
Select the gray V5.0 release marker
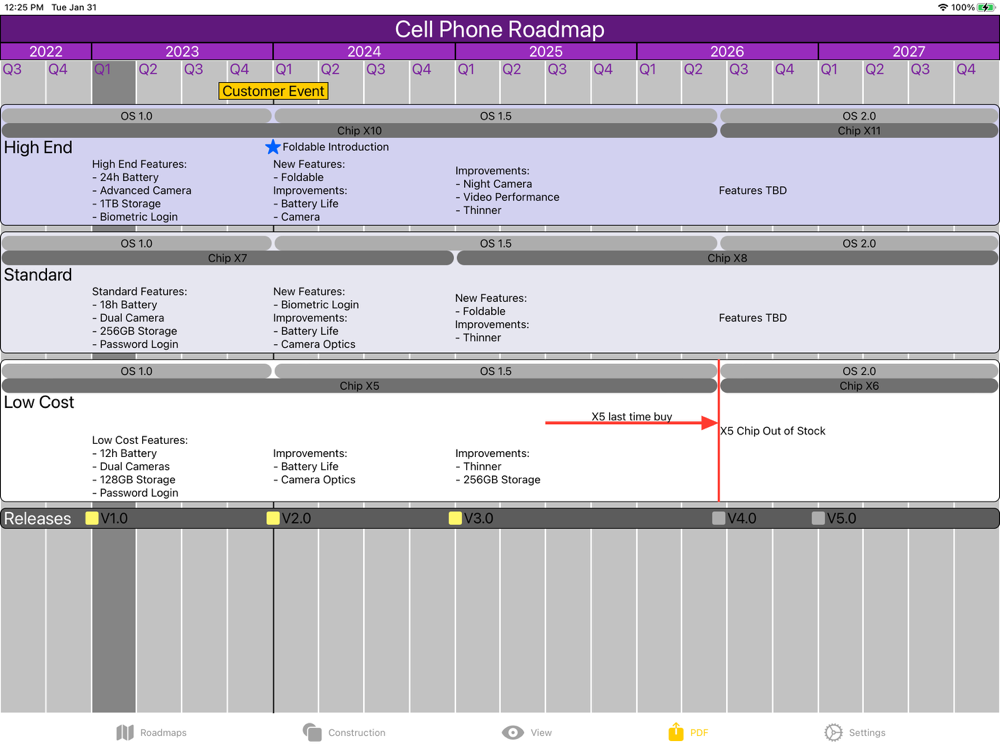click(x=818, y=518)
